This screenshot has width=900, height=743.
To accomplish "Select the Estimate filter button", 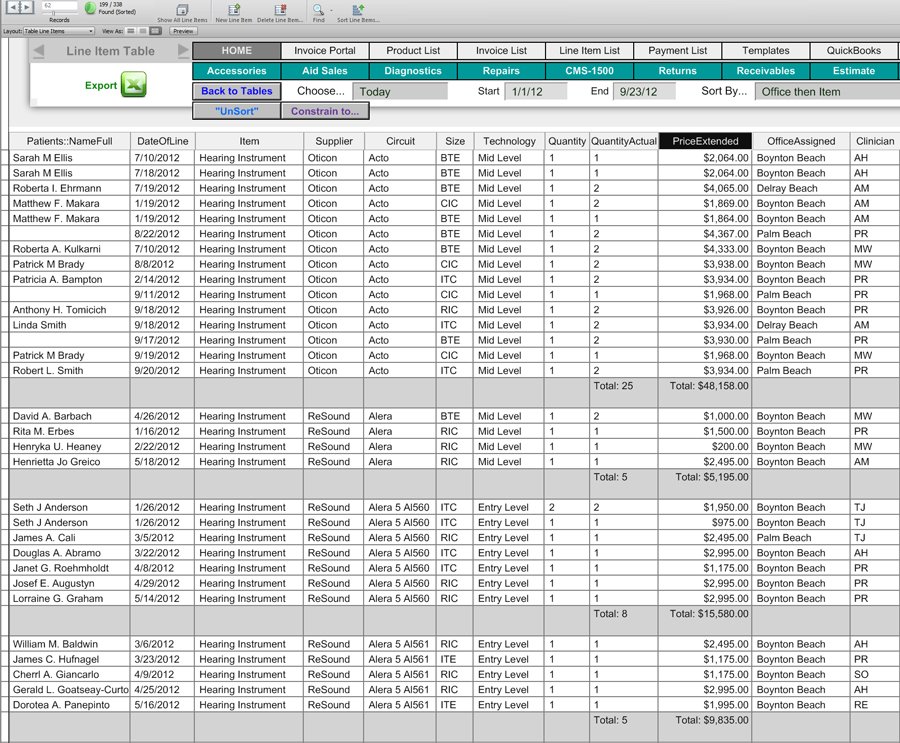I will tap(854, 71).
